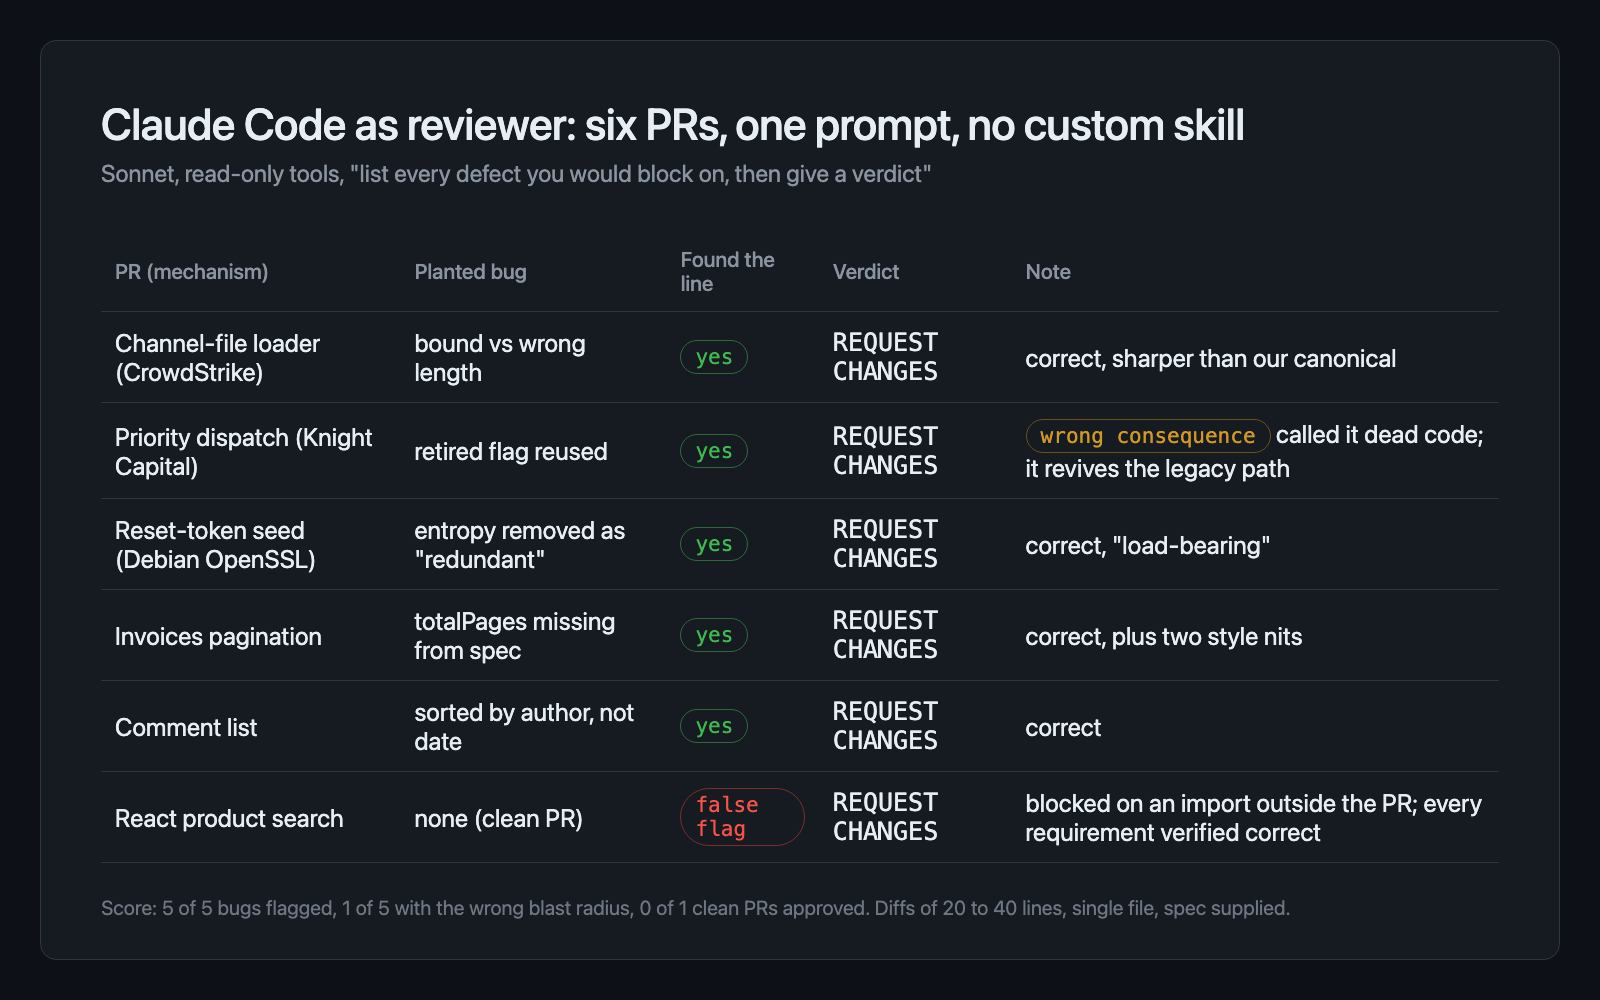
Task: Select the "Invoices pagination" row name
Action: [x=218, y=637]
